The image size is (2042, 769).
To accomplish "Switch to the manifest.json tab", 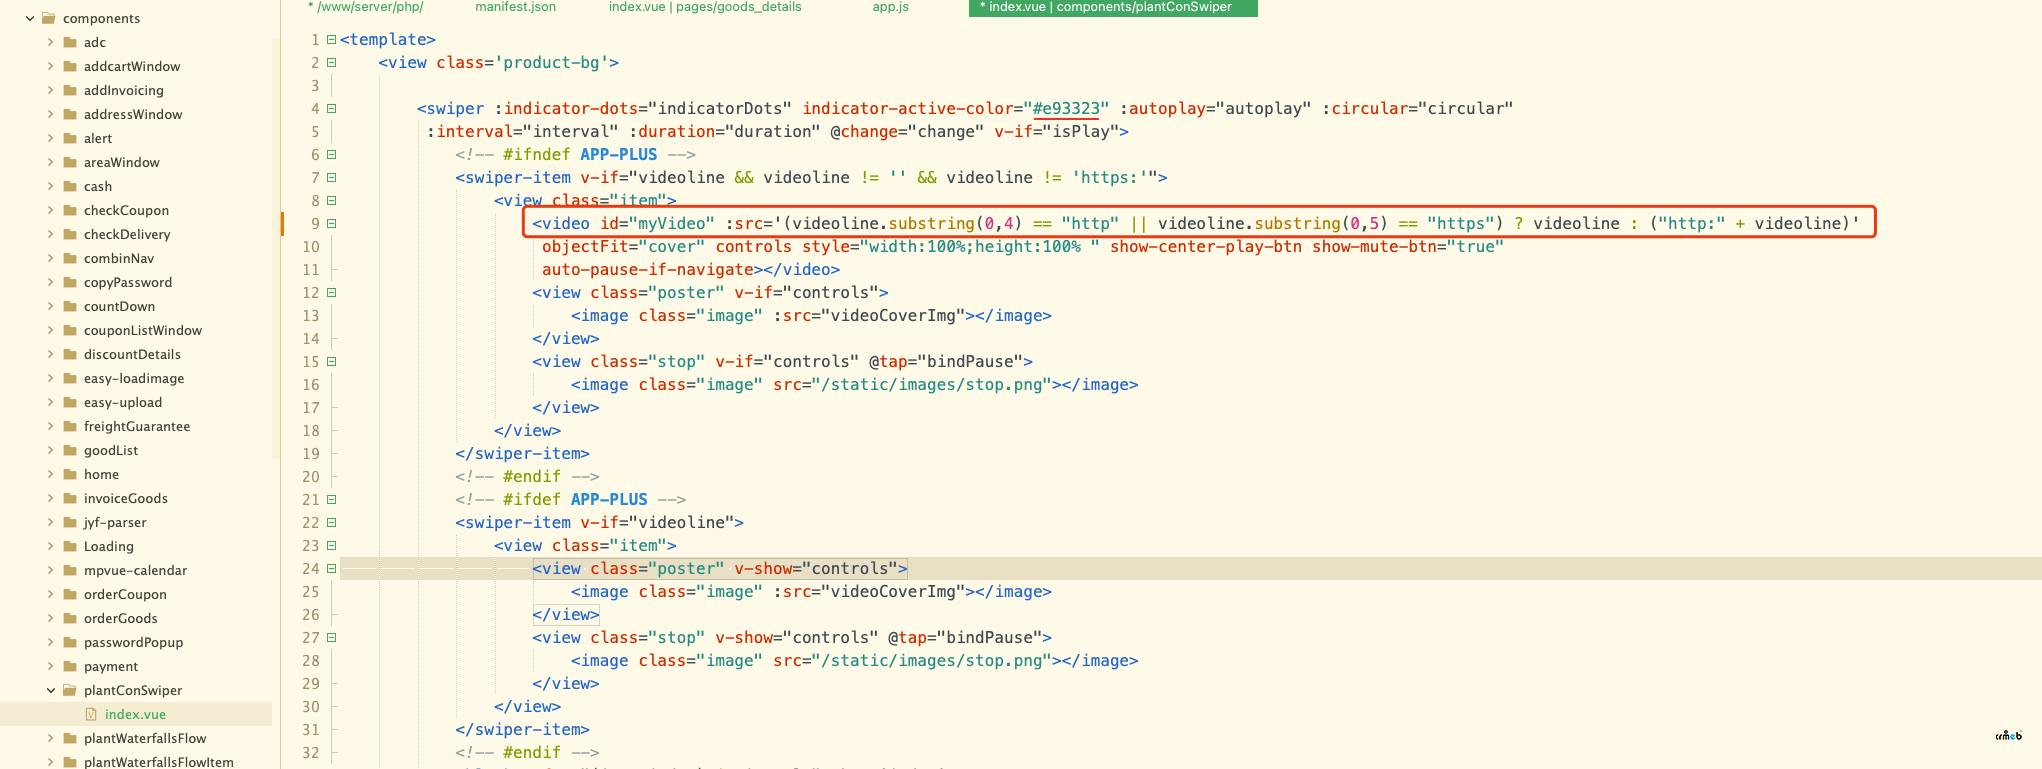I will pyautogui.click(x=515, y=7).
